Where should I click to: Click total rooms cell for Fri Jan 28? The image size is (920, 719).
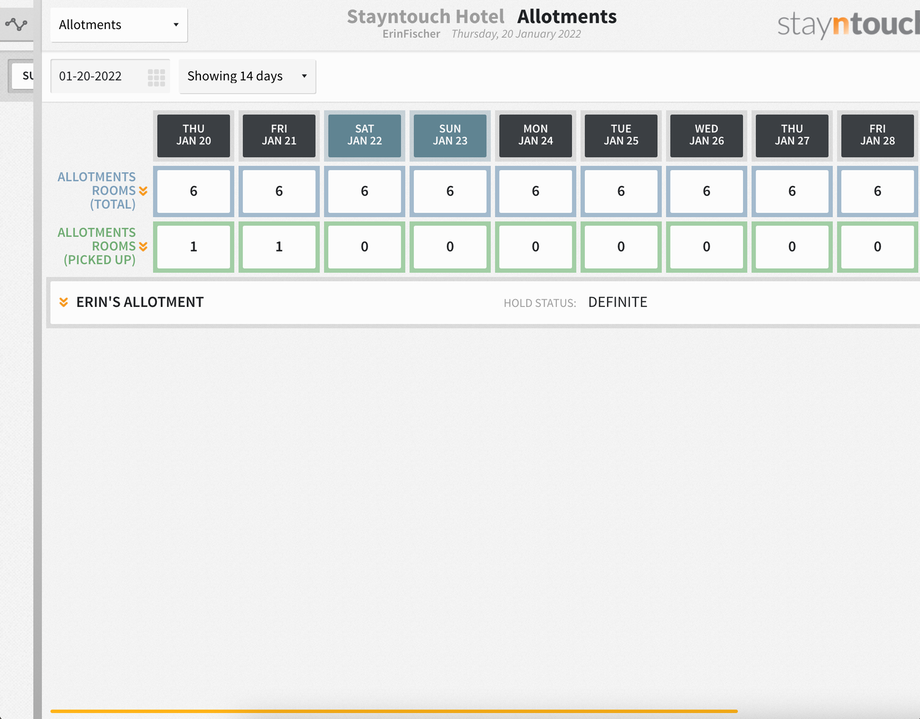tap(878, 191)
